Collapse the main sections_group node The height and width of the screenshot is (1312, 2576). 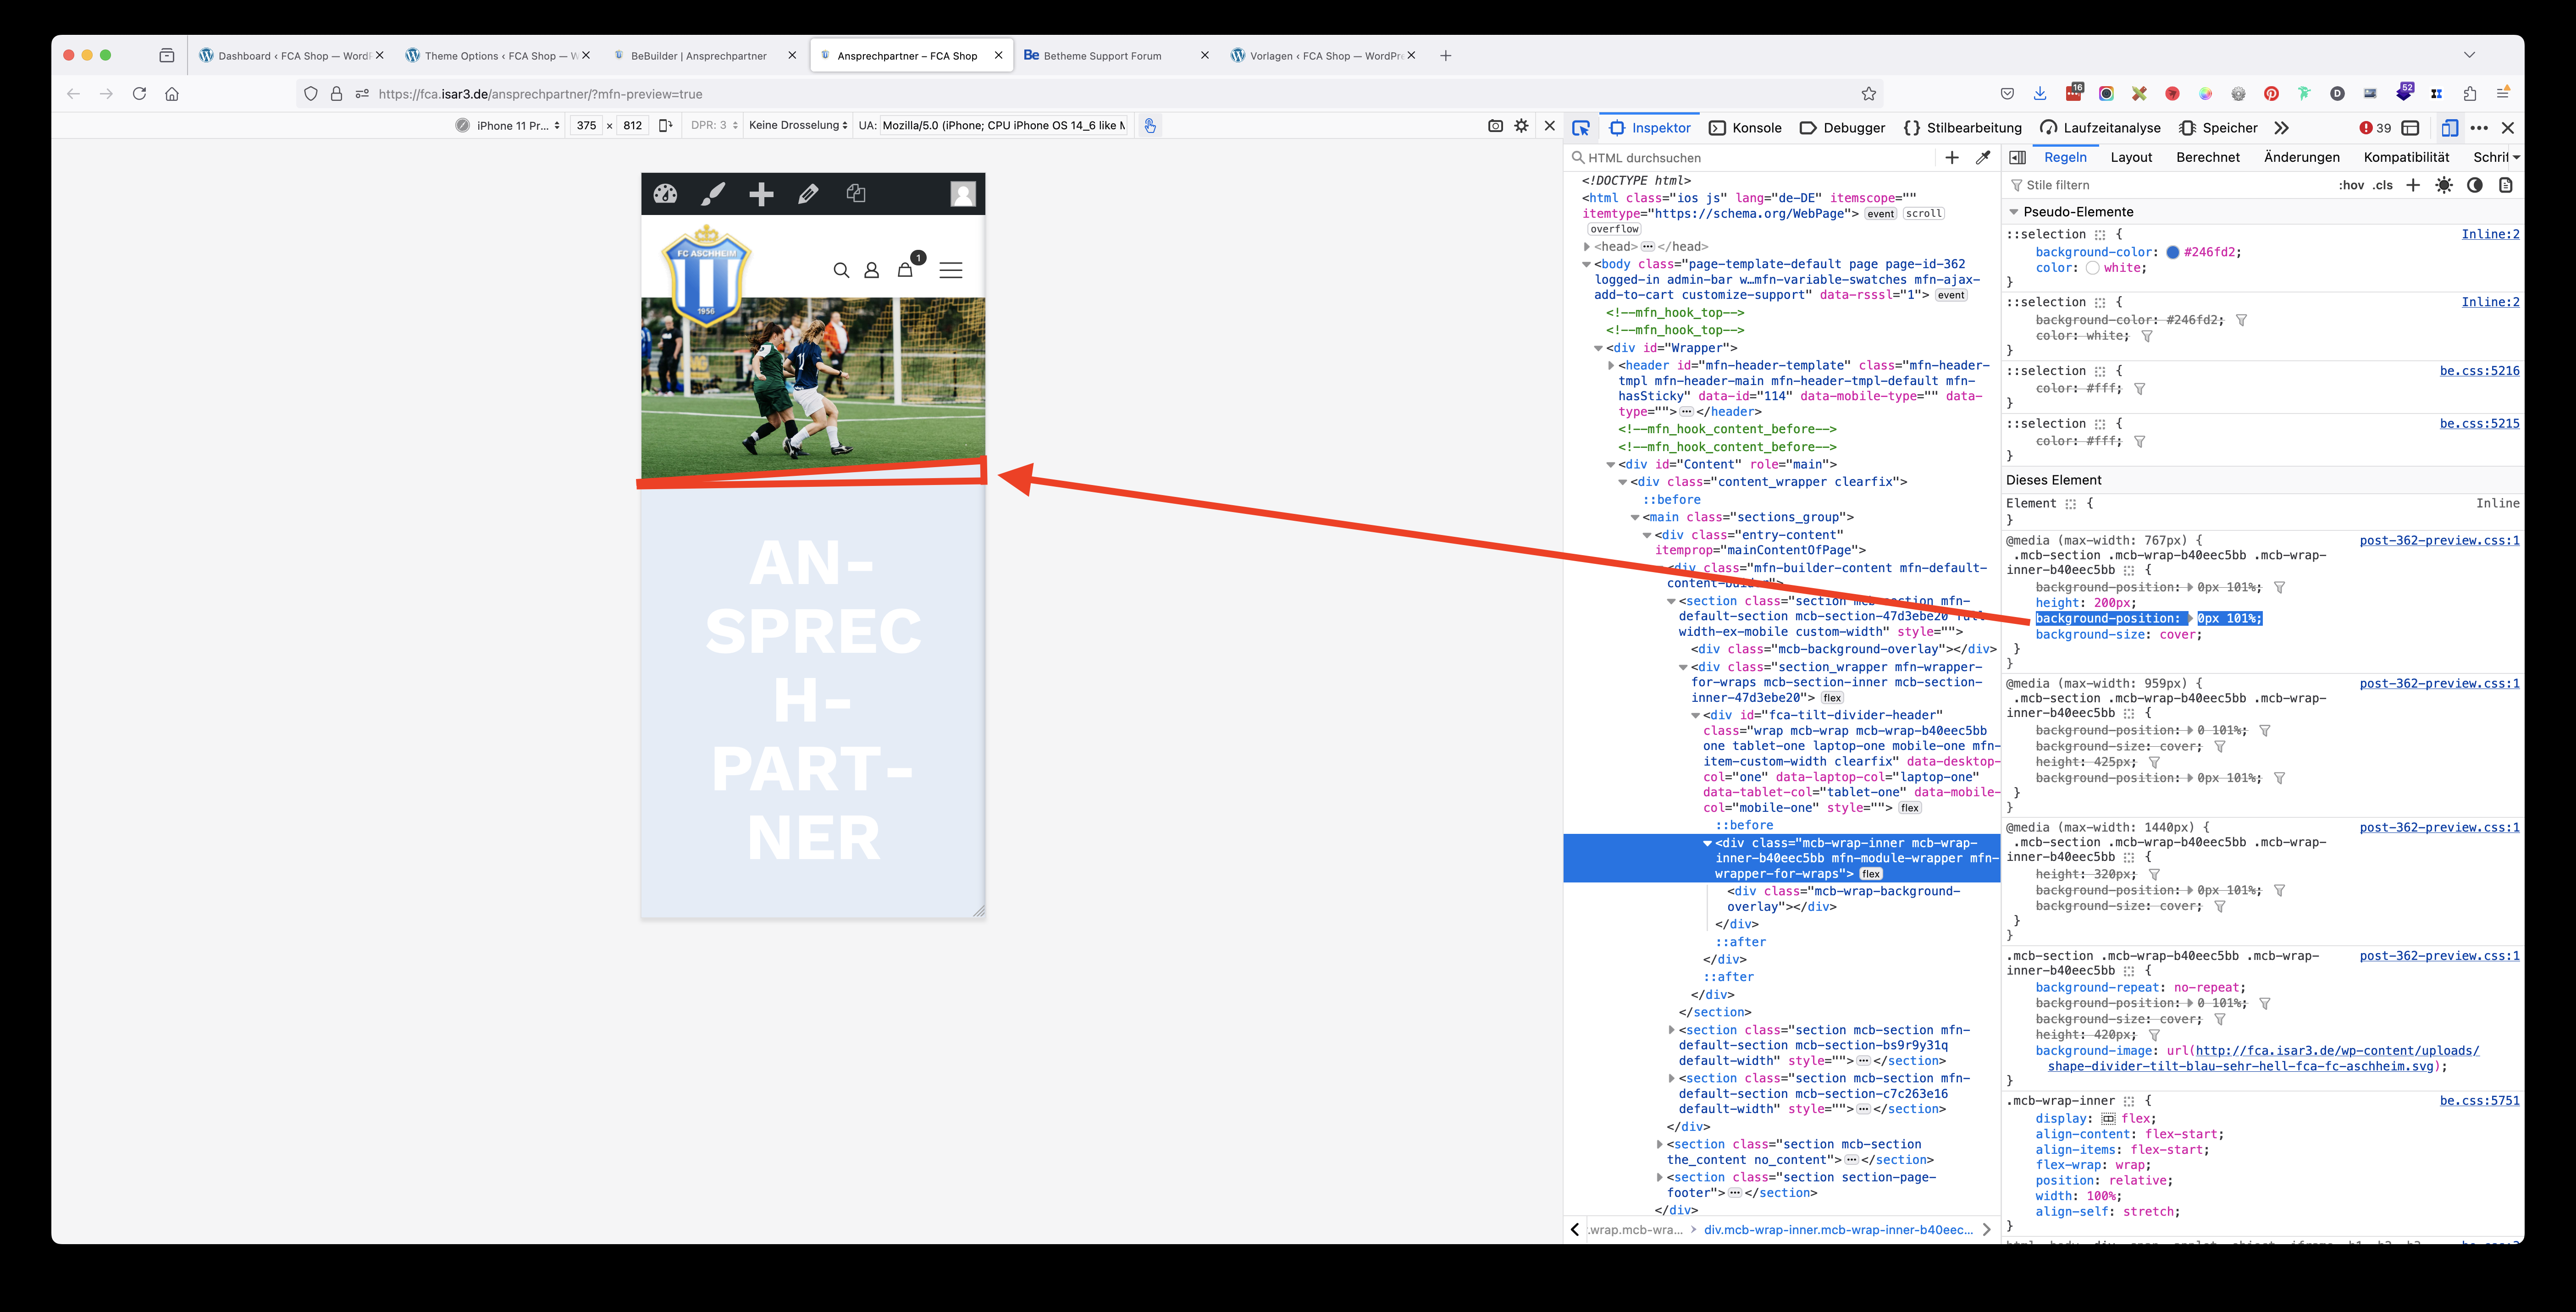pyautogui.click(x=1635, y=518)
